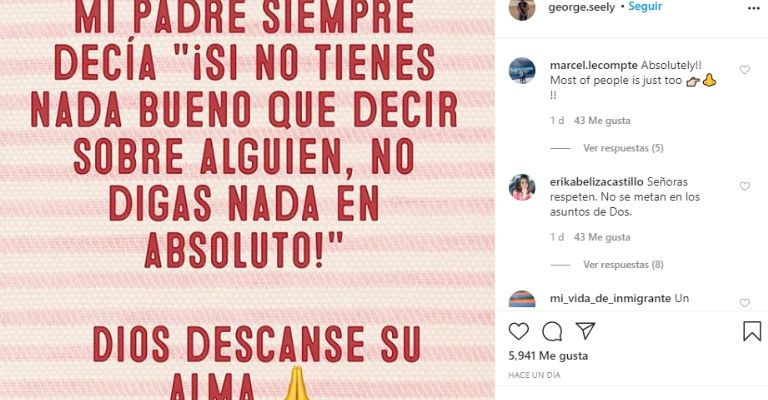Like mi_vida_de_inmigrante's comment heart
768x400 pixels.
click(744, 303)
